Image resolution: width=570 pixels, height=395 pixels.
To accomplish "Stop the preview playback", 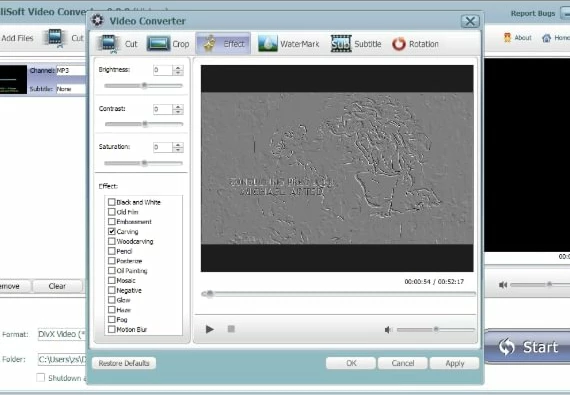I will pos(231,329).
